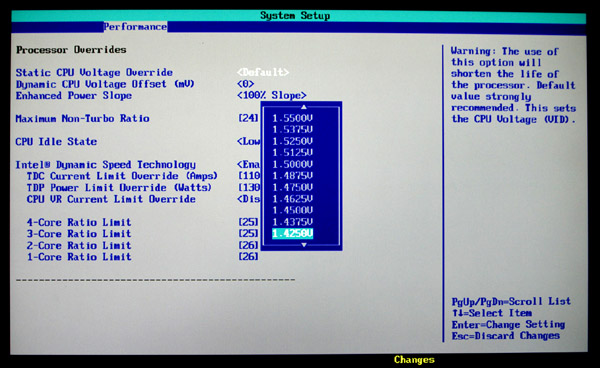The image size is (600, 368).
Task: Click 4-Core Ratio Limit label
Action: tap(79, 222)
